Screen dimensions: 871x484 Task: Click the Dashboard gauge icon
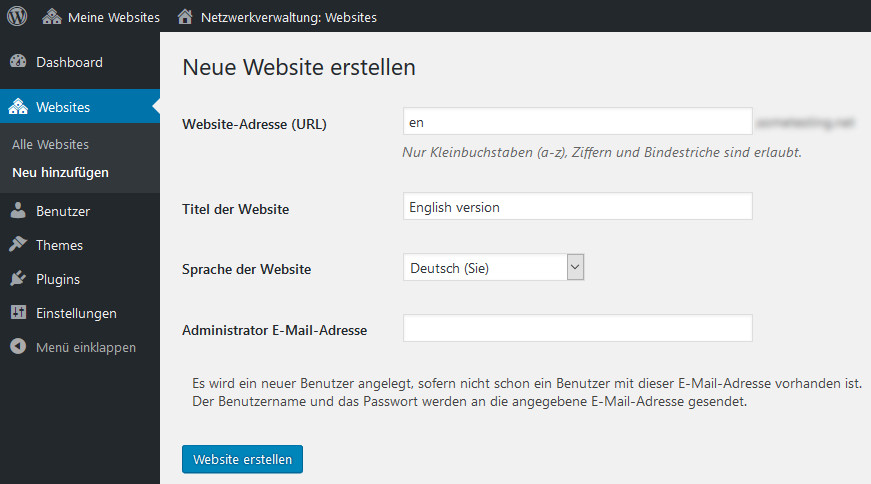click(x=18, y=62)
